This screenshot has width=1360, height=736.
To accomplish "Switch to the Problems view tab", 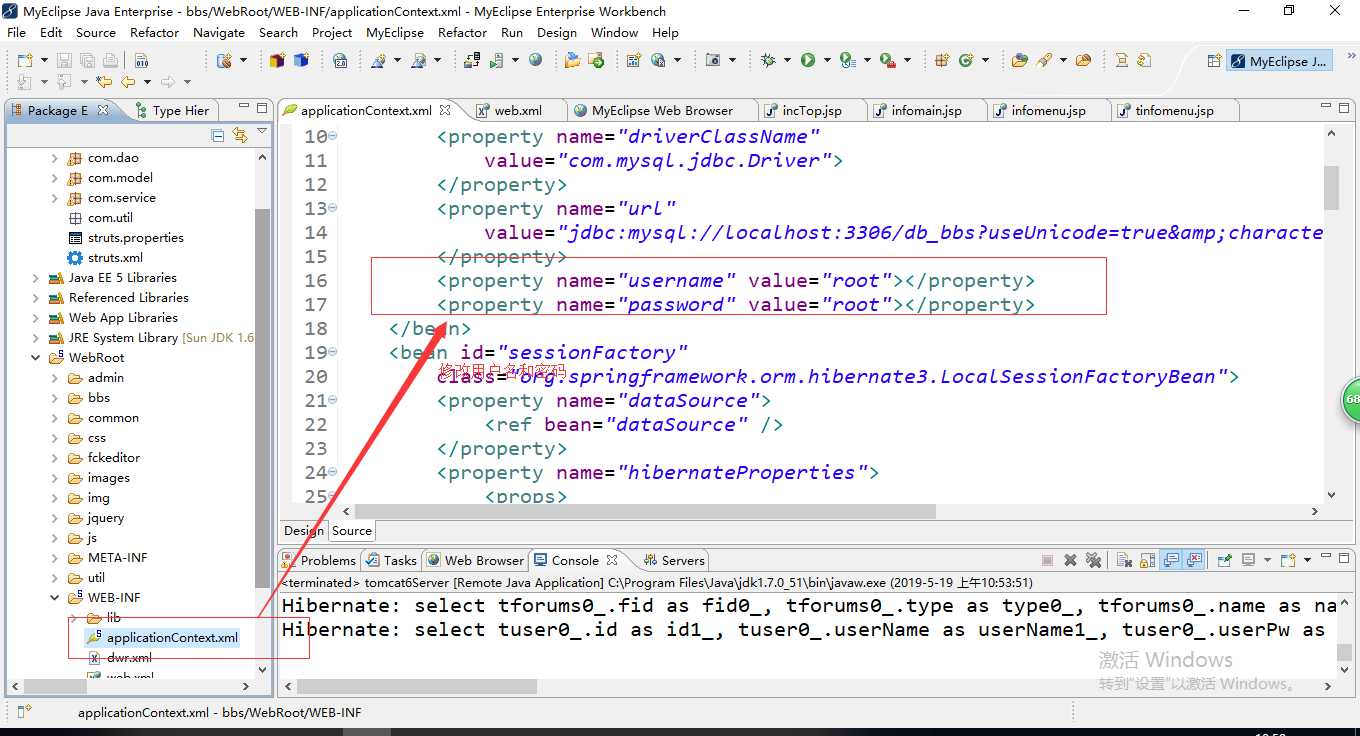I will click(x=319, y=560).
